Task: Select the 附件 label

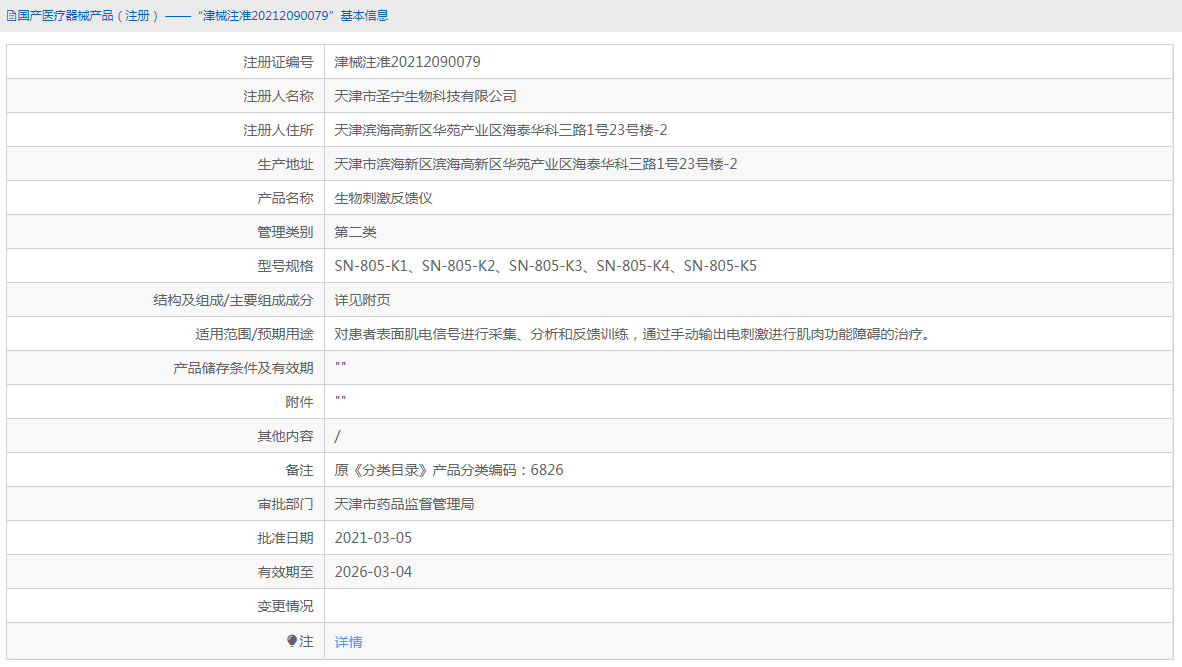Action: (299, 402)
